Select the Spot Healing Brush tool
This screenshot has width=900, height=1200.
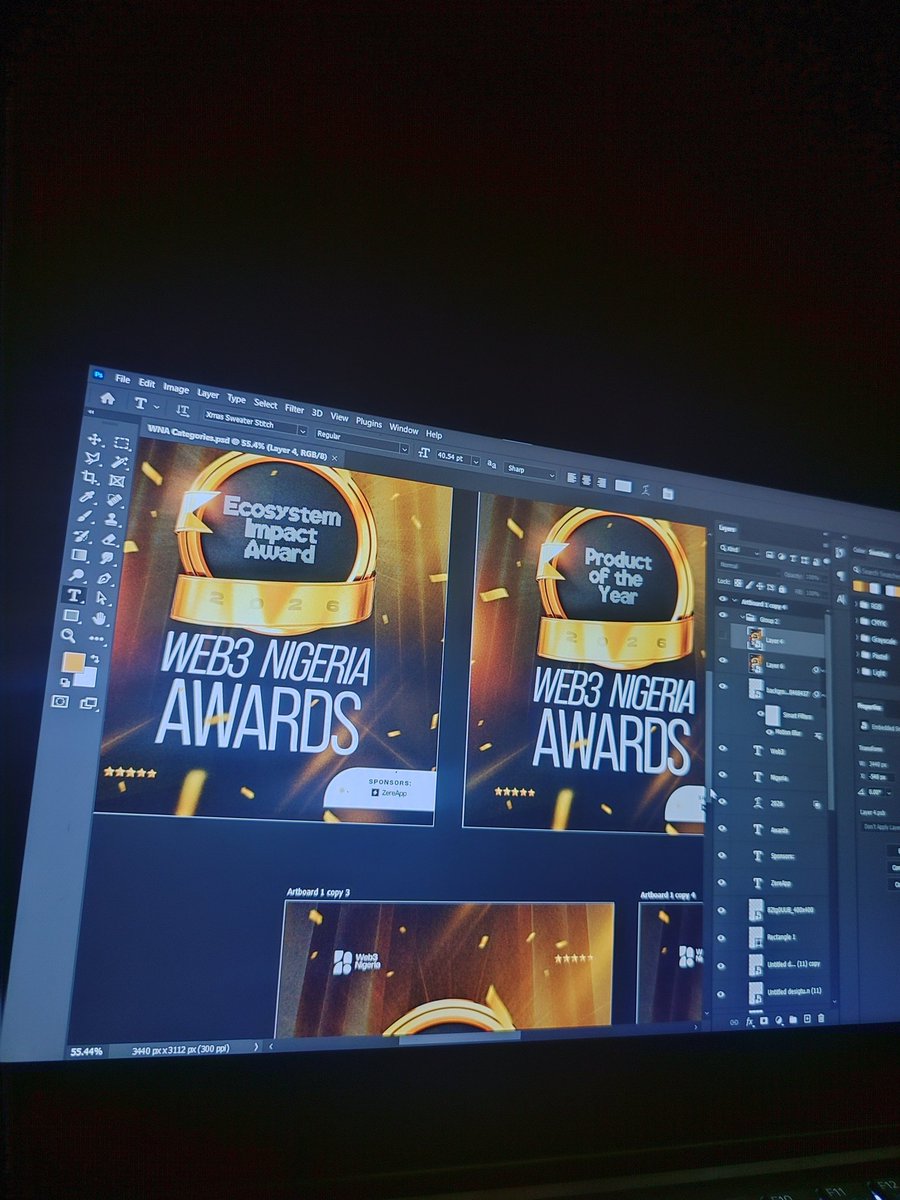[114, 500]
